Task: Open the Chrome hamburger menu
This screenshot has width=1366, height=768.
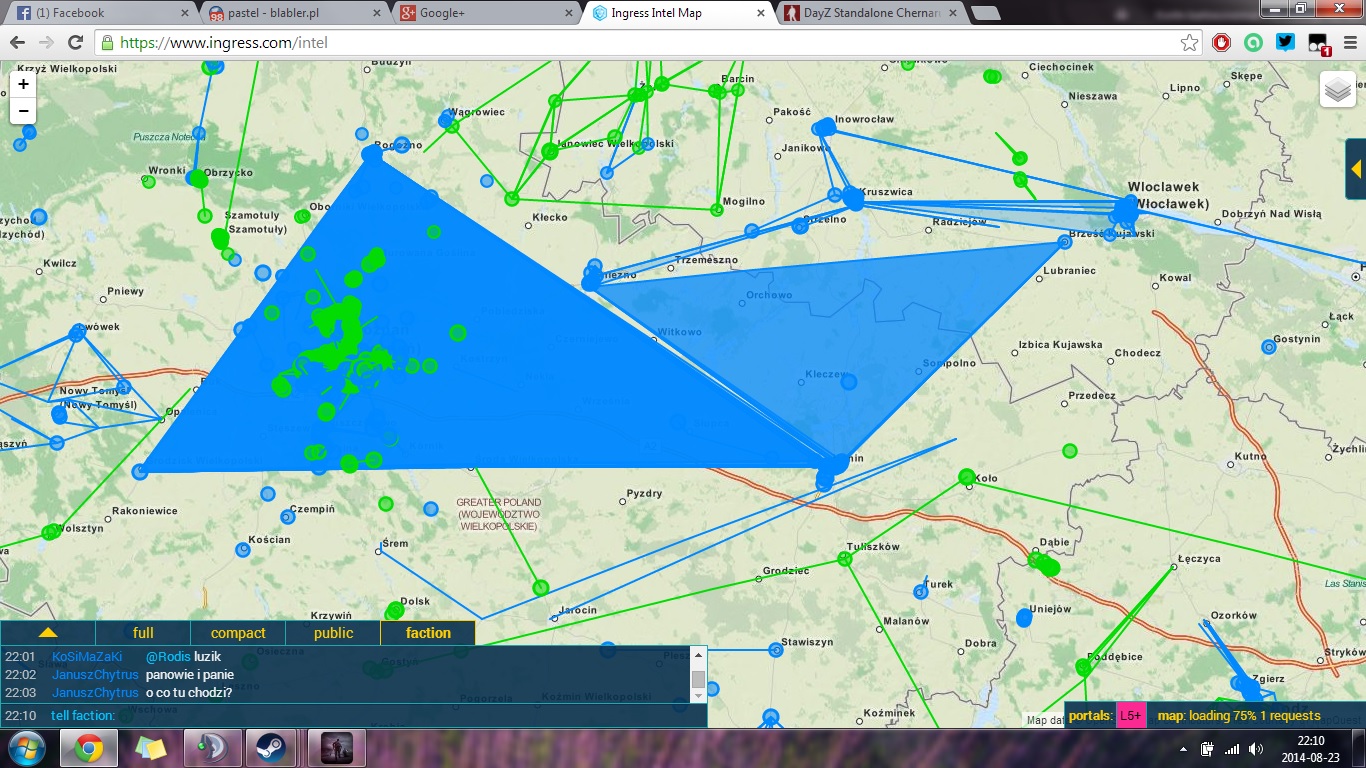Action: (1347, 43)
